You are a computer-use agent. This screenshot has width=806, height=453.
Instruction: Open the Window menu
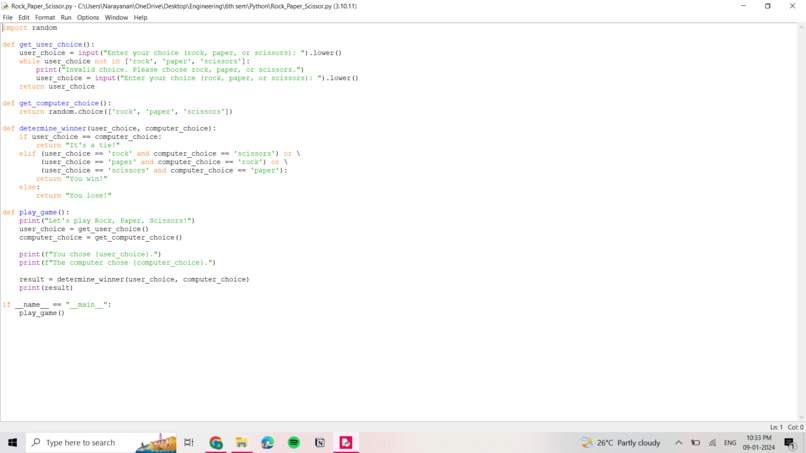[116, 17]
